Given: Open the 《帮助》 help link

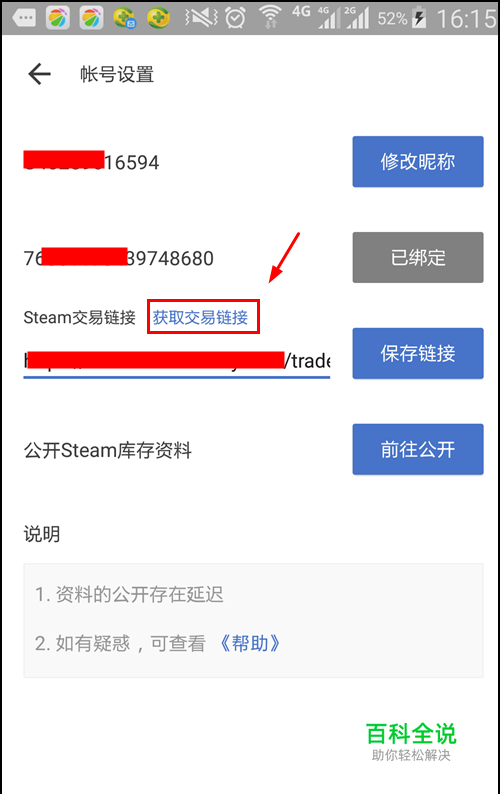Looking at the screenshot, I should point(250,644).
